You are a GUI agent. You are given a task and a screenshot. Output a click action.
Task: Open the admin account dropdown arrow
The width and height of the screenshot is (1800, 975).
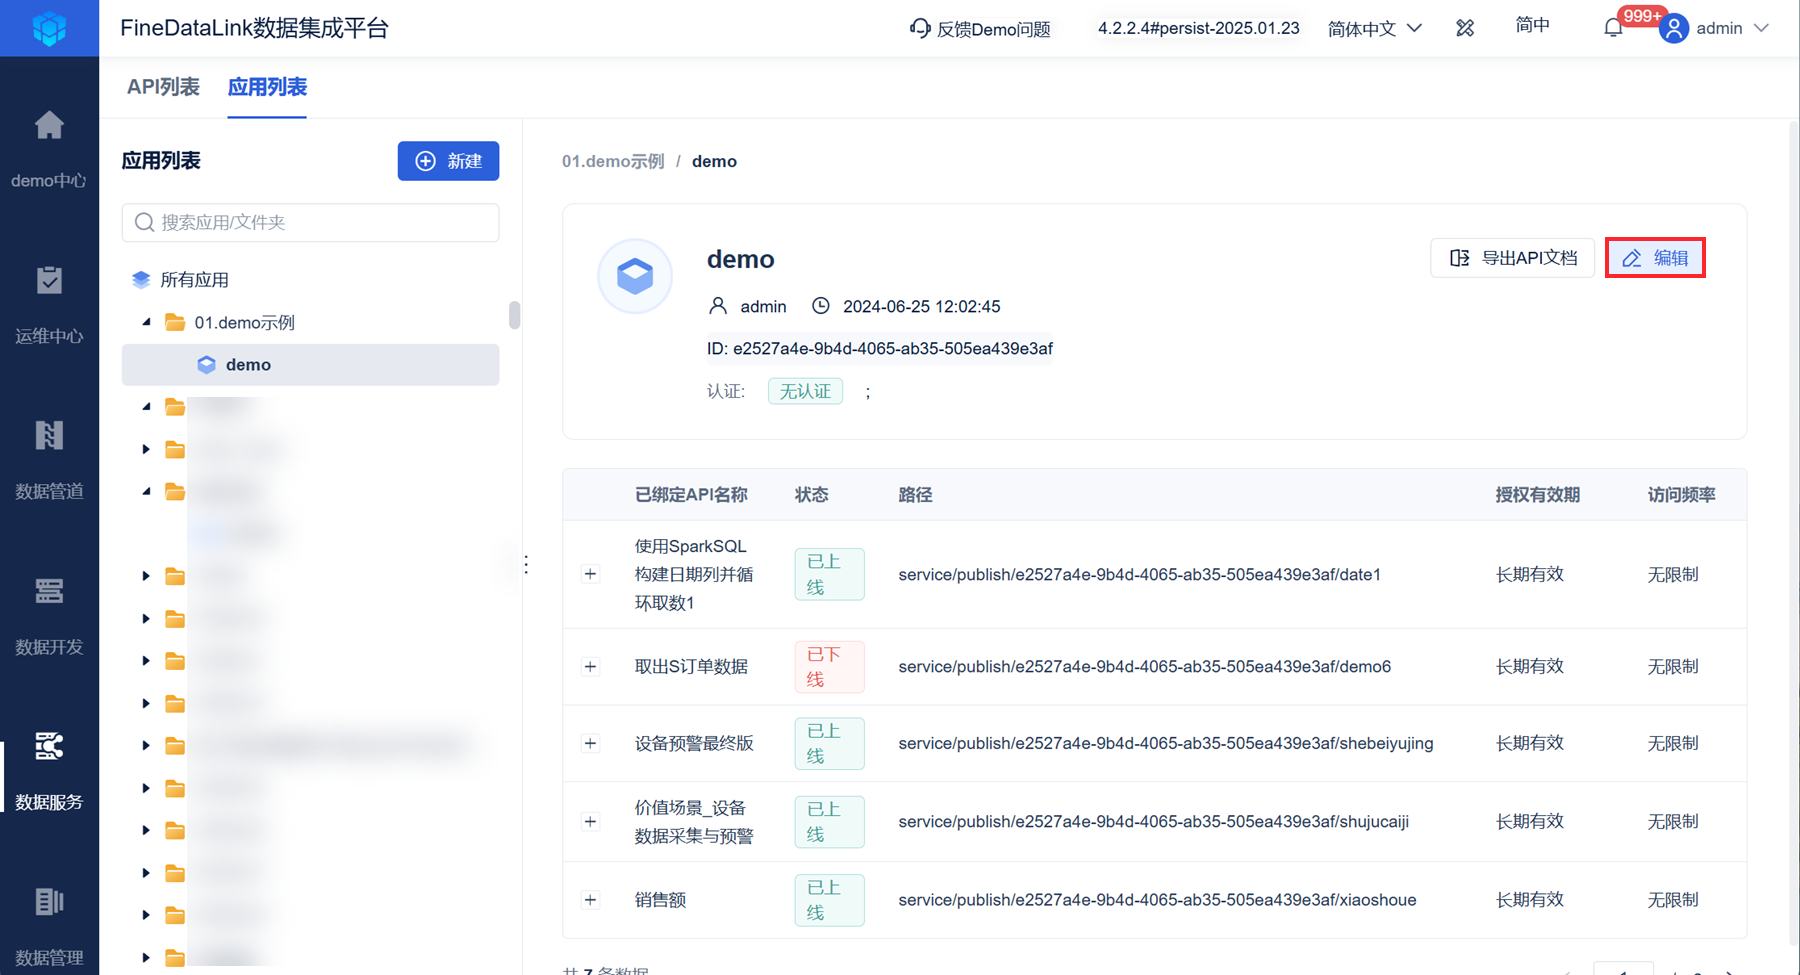coord(1761,28)
